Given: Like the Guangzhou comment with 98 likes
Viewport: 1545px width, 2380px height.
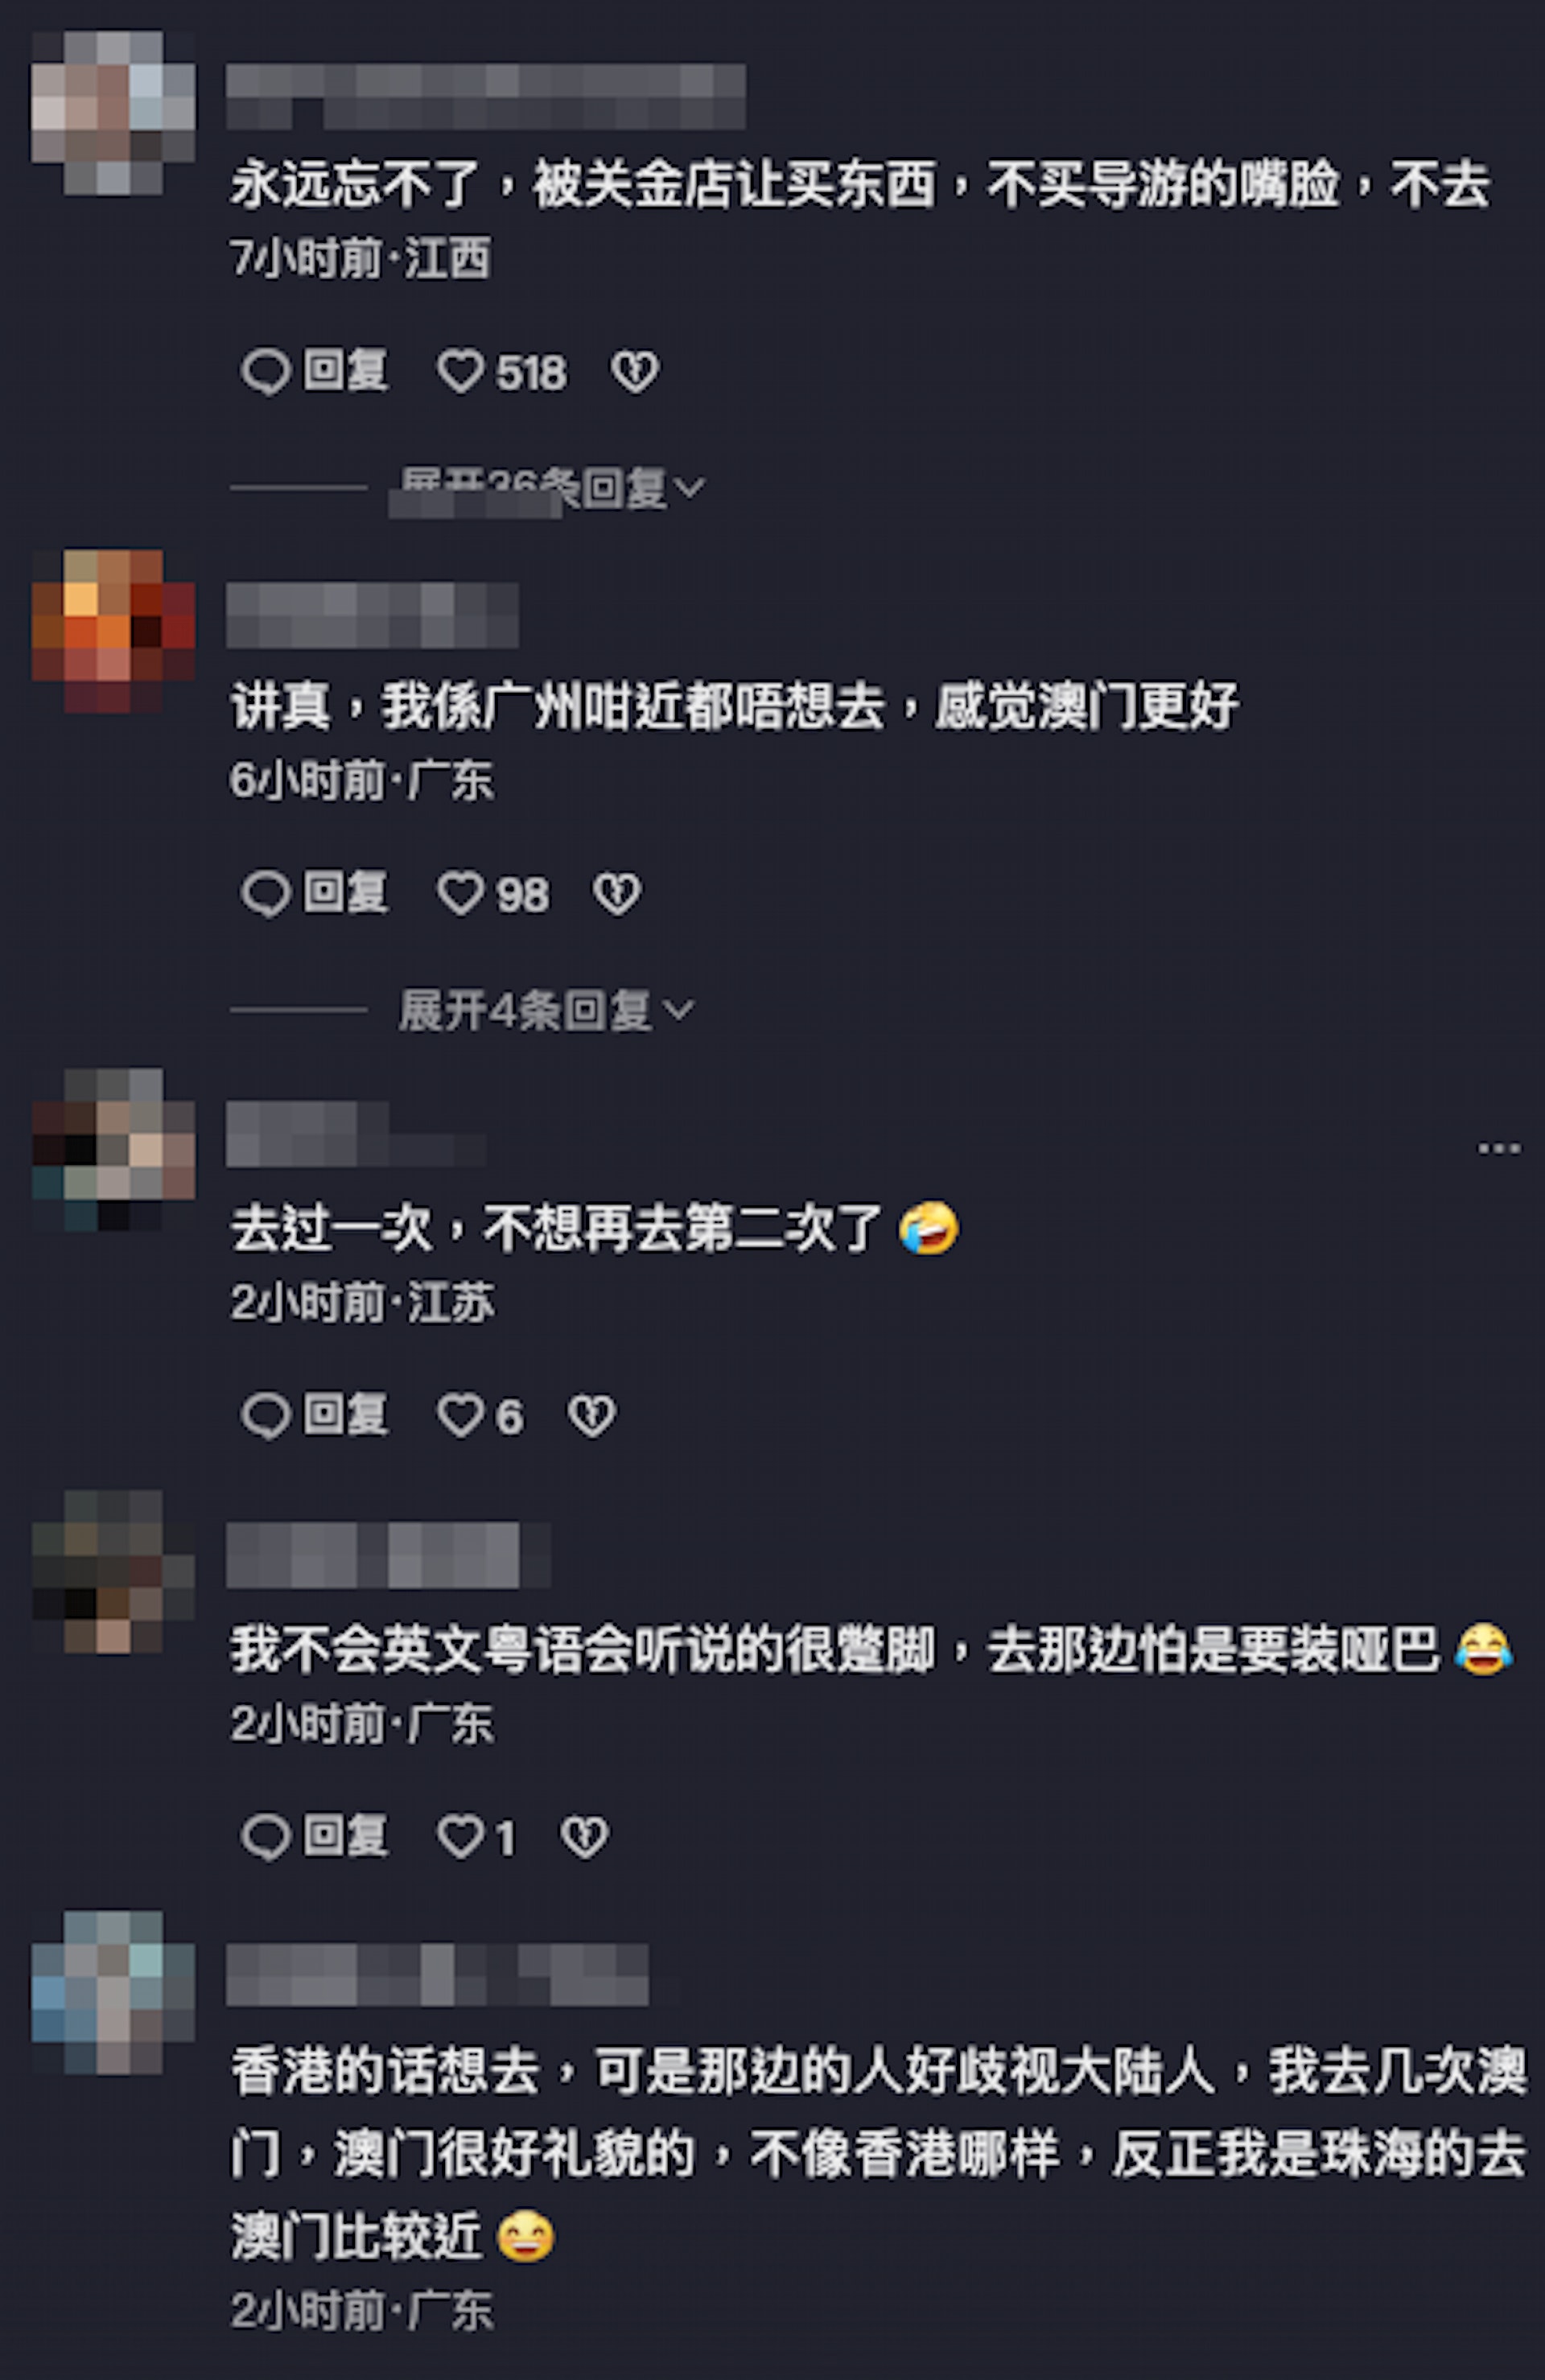Looking at the screenshot, I should [493, 894].
